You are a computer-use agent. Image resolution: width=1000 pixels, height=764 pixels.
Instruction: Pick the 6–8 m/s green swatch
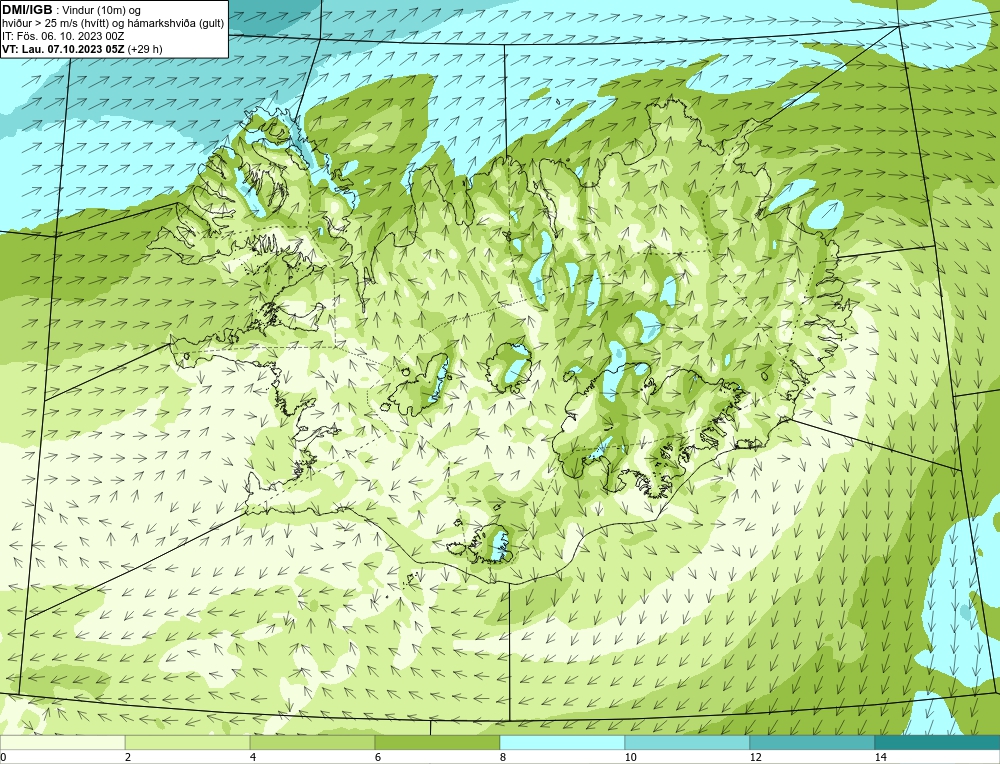(438, 742)
